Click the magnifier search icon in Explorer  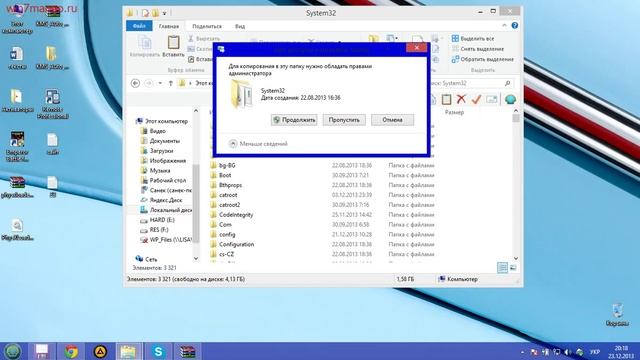tap(508, 83)
